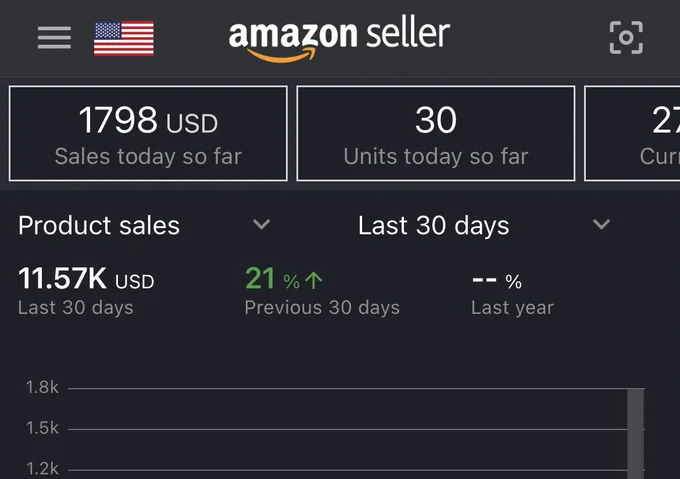Expand the Last 30 days chevron
The image size is (680, 479).
[602, 224]
